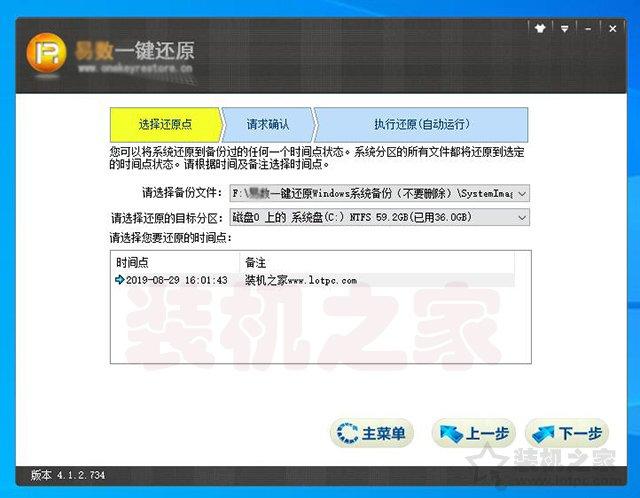Click the orange application logo

[x=46, y=53]
